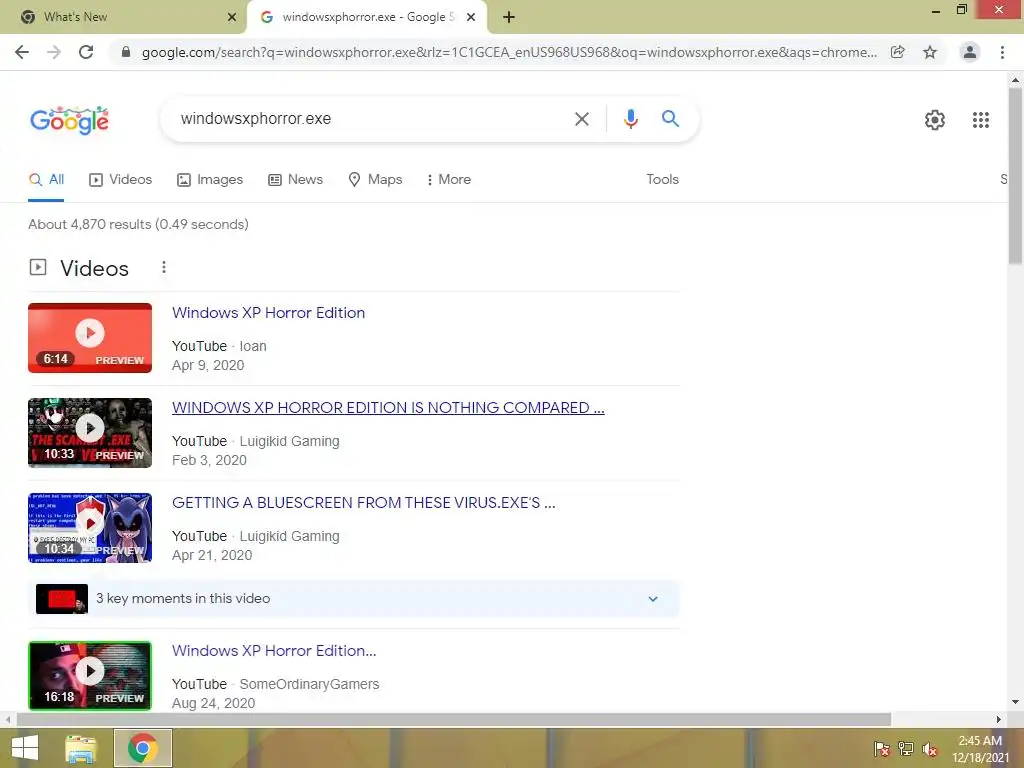Switch to Images results

(210, 180)
